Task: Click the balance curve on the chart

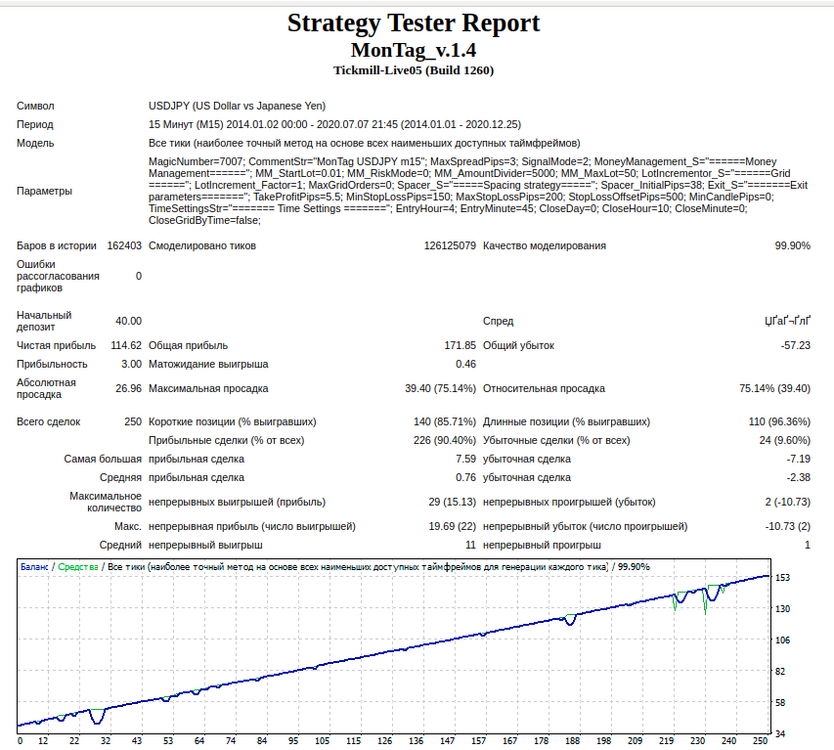Action: 394,651
